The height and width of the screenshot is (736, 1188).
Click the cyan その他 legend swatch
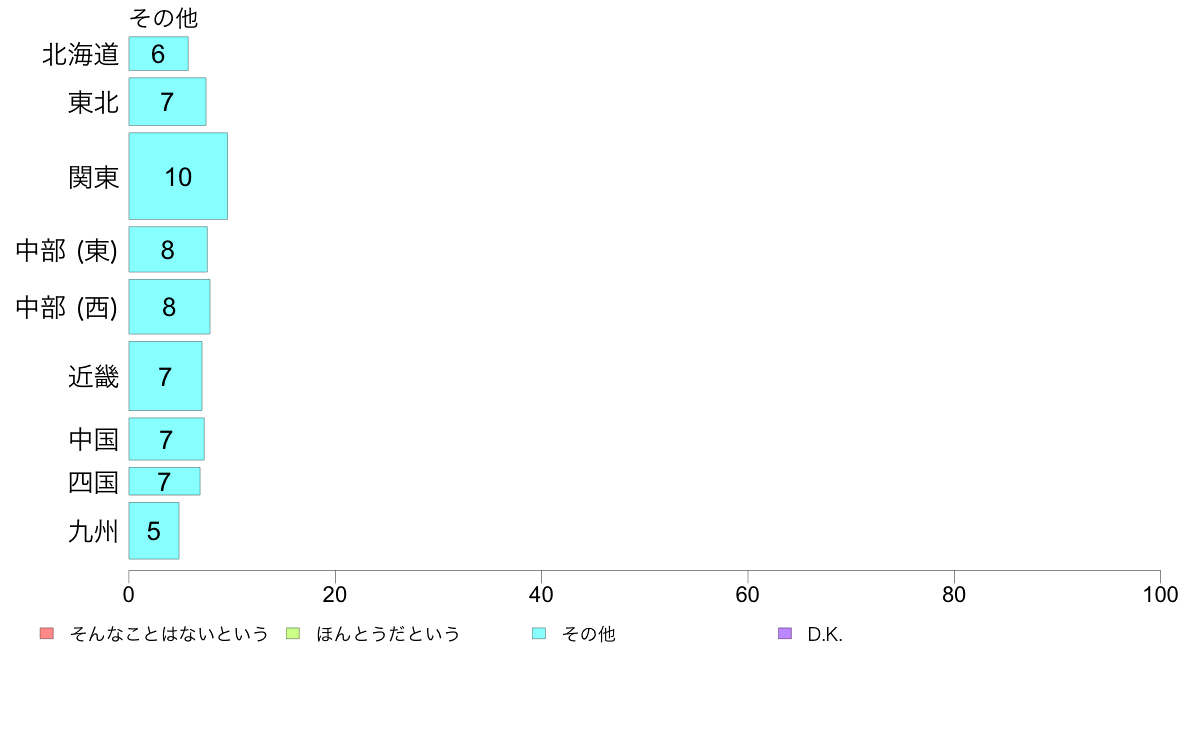539,634
